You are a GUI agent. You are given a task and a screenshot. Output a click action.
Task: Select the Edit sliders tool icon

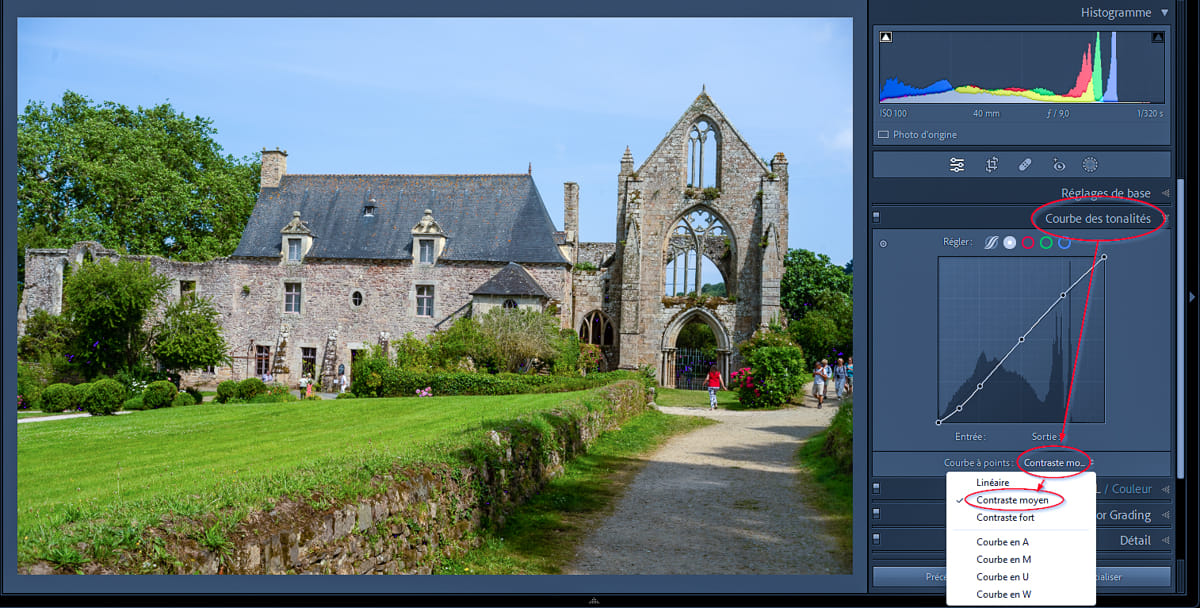pyautogui.click(x=956, y=165)
